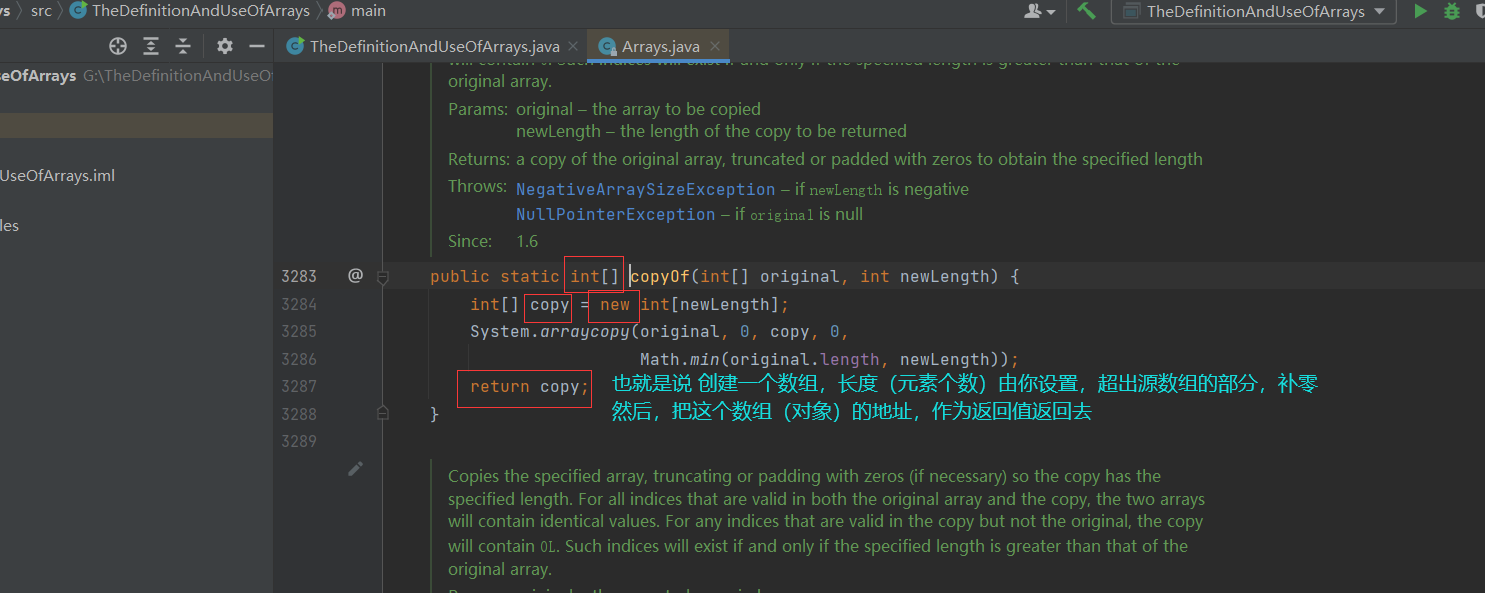Click 'Copies the specified array' doc paragraph

coord(826,522)
